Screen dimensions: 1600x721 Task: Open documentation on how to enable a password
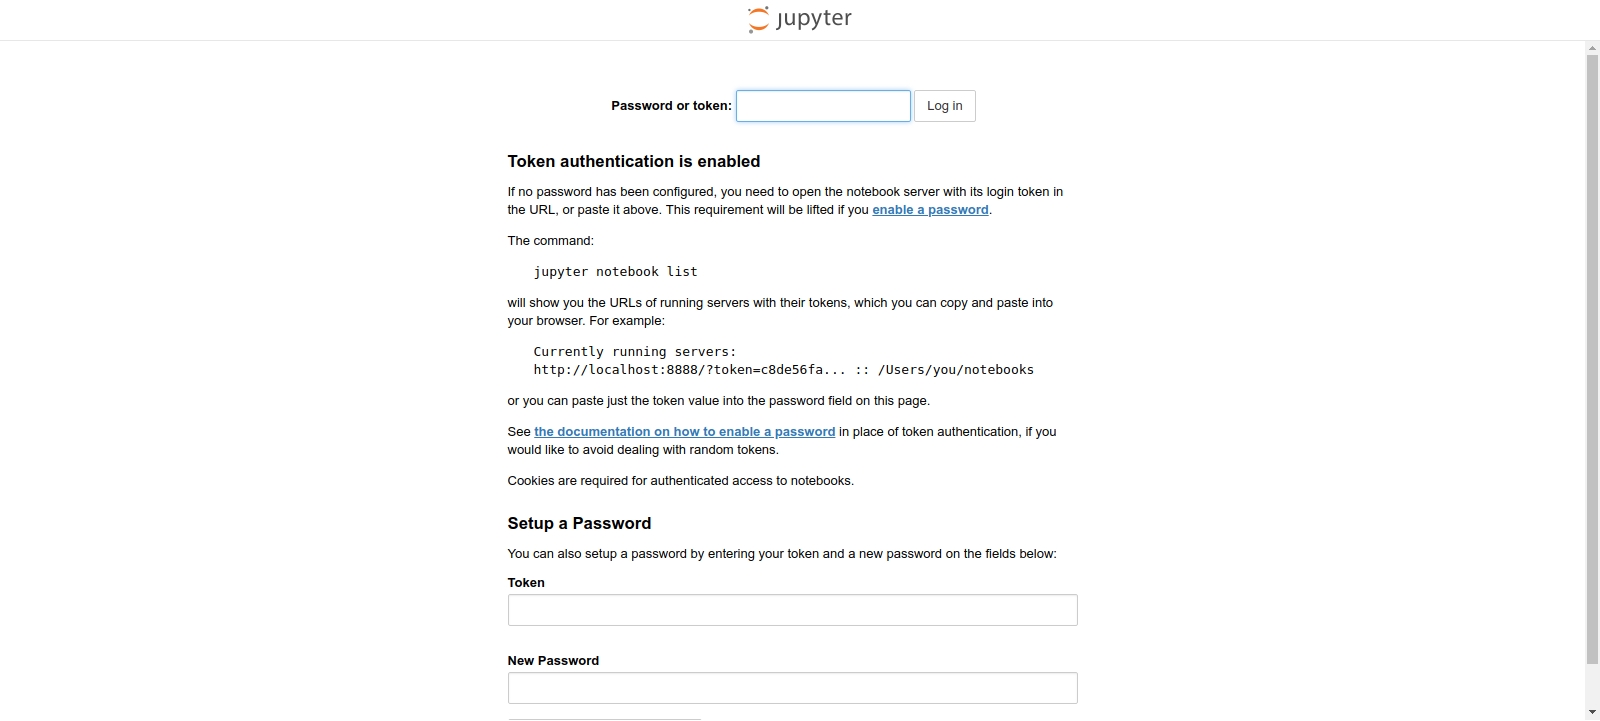684,432
